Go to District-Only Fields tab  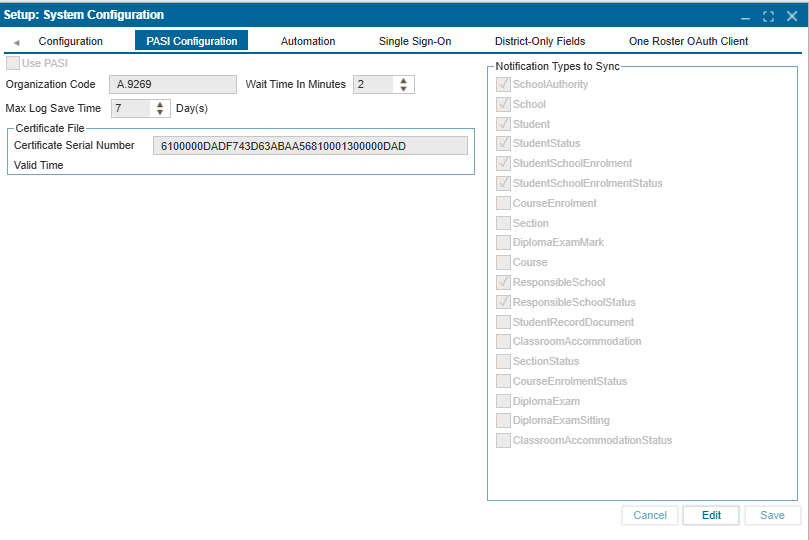[540, 41]
